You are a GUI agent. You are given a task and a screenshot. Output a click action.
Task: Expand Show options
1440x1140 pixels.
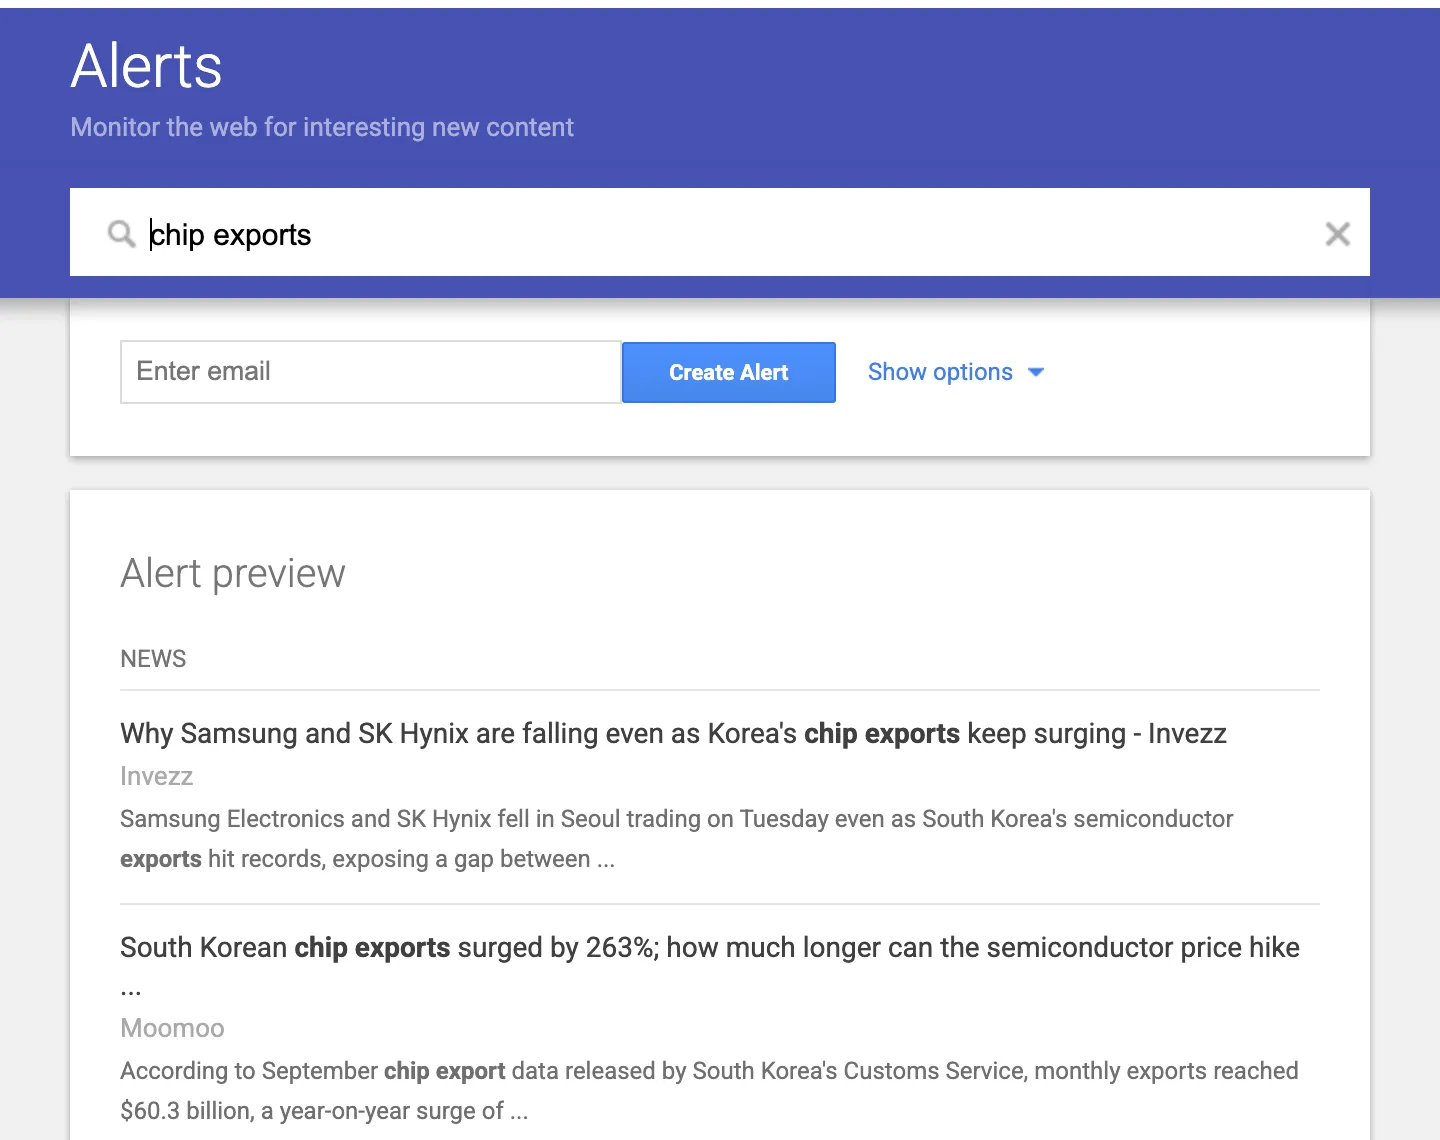pyautogui.click(x=955, y=372)
